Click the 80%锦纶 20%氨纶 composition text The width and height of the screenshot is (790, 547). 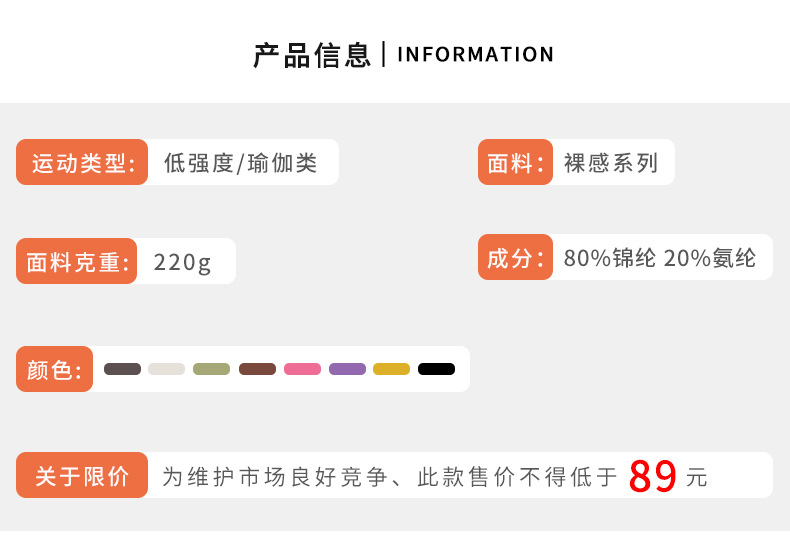[x=660, y=258]
